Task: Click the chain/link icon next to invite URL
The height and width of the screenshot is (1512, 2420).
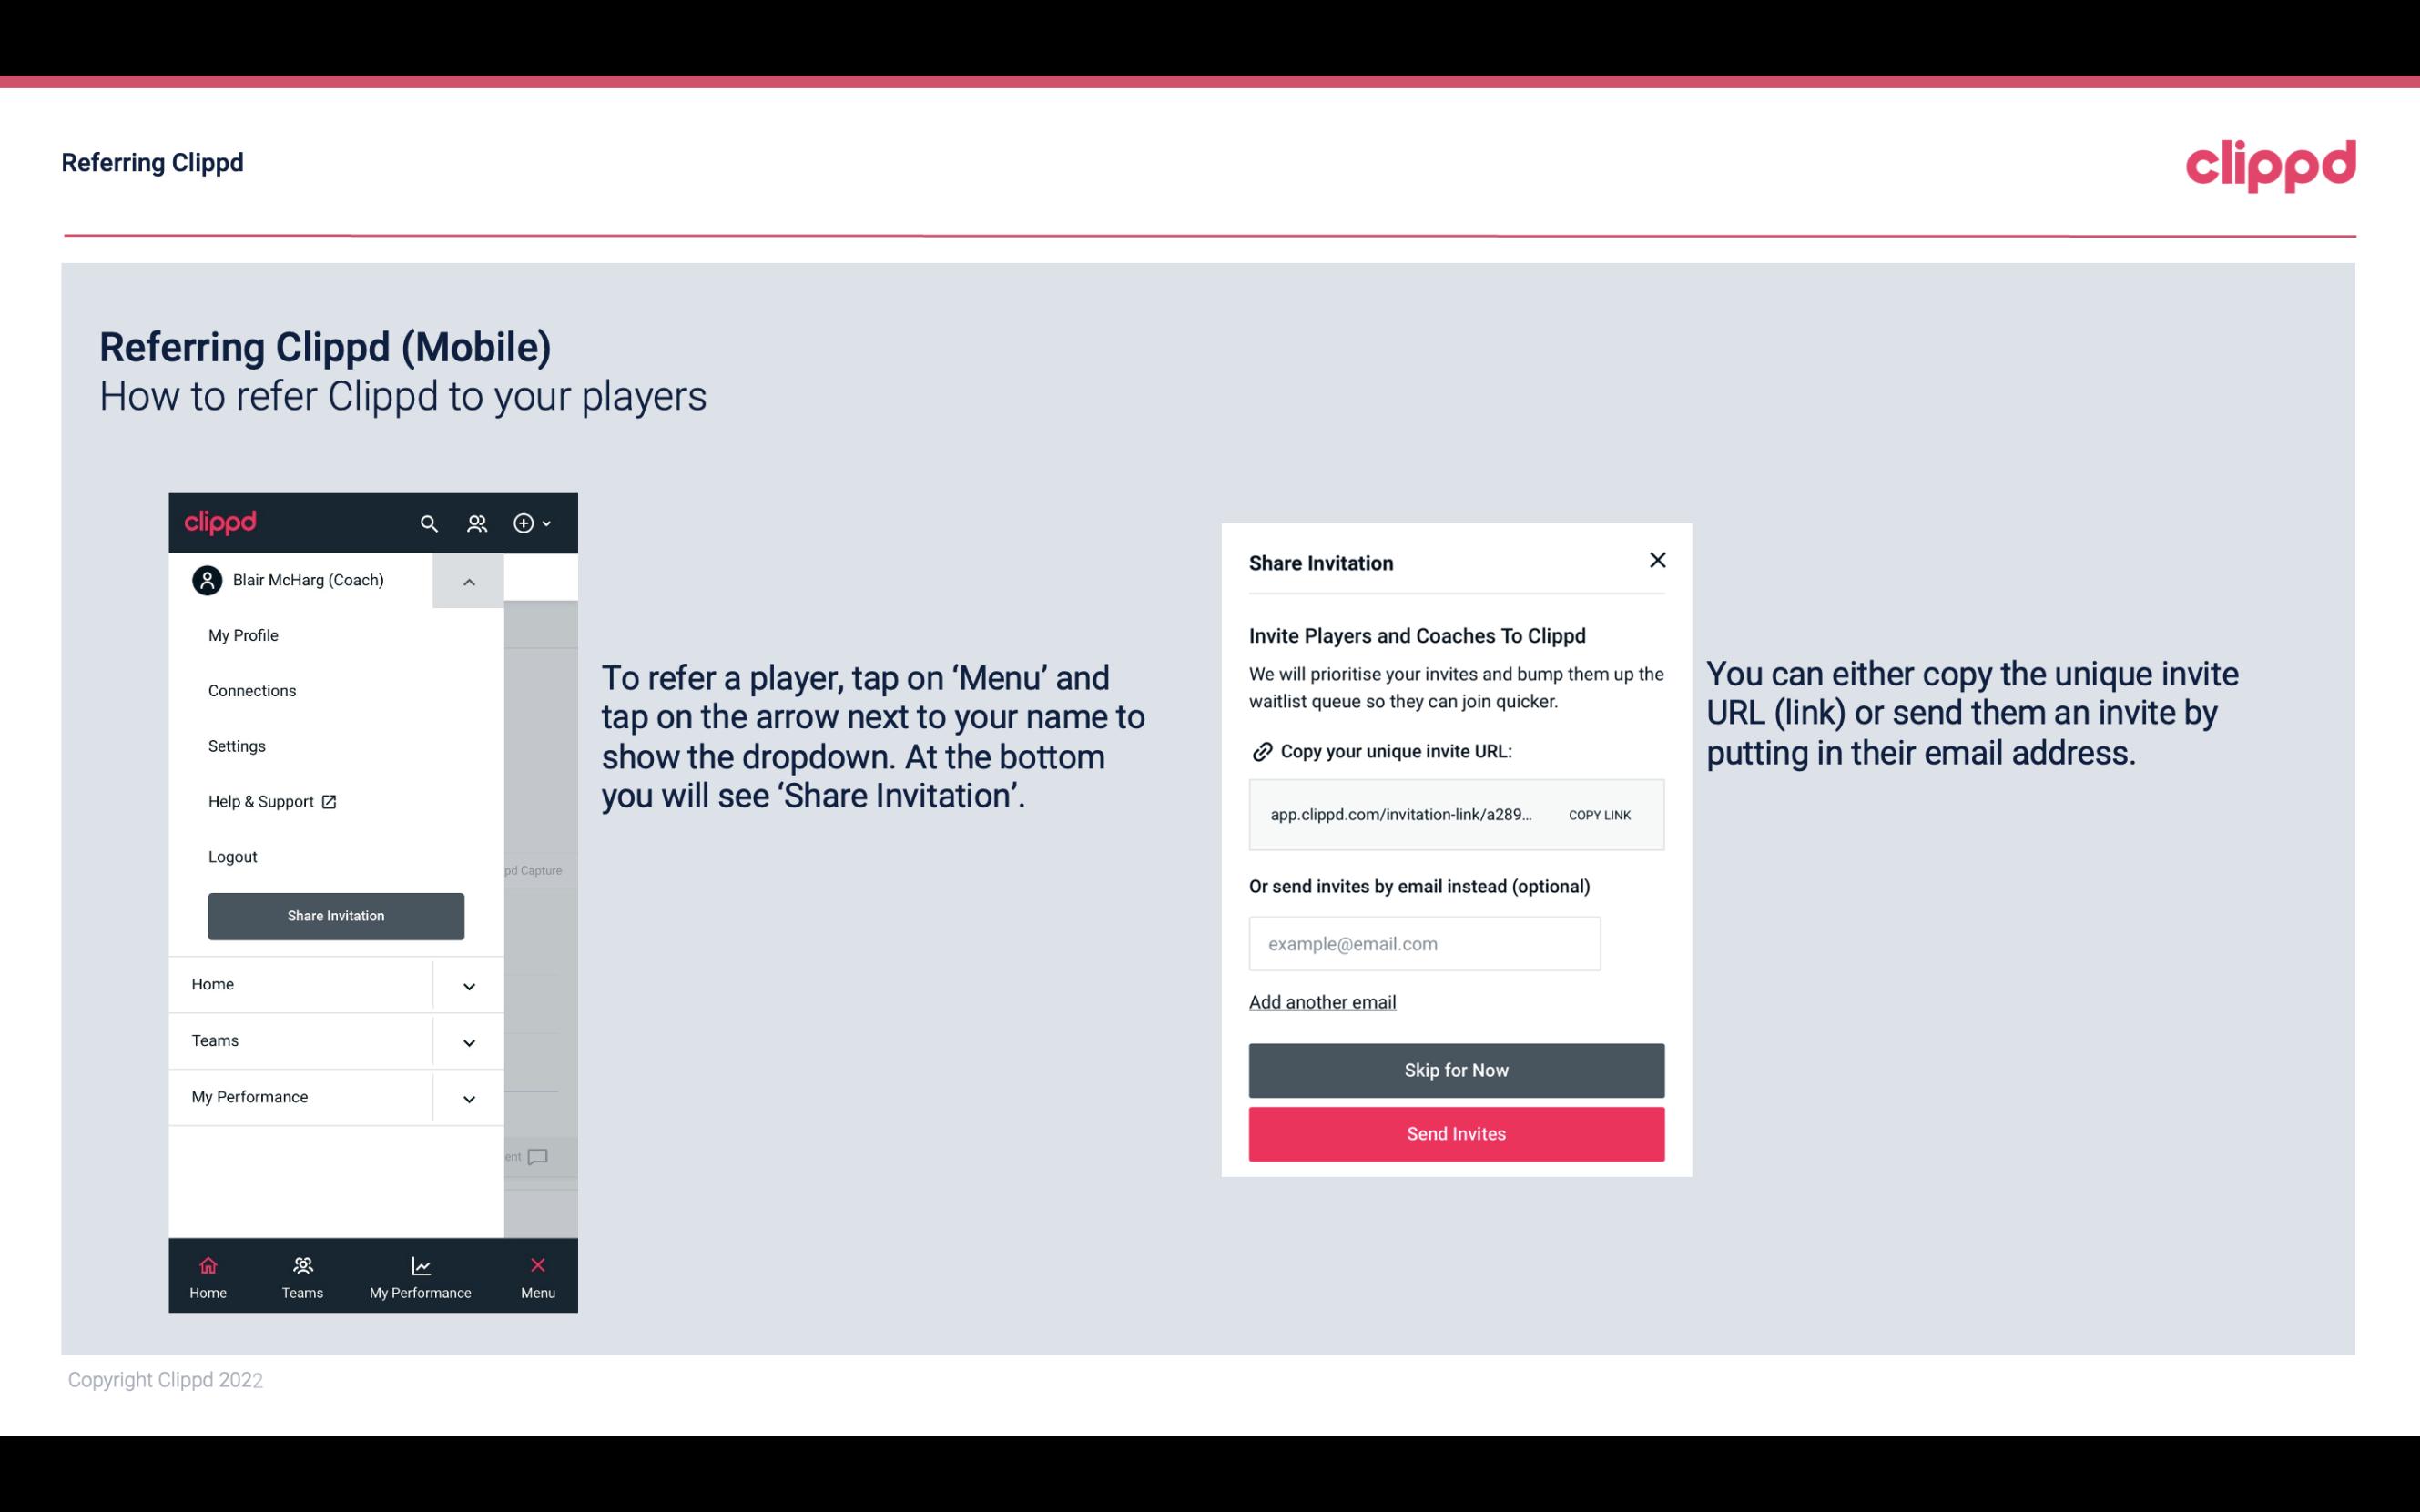Action: (1261, 751)
